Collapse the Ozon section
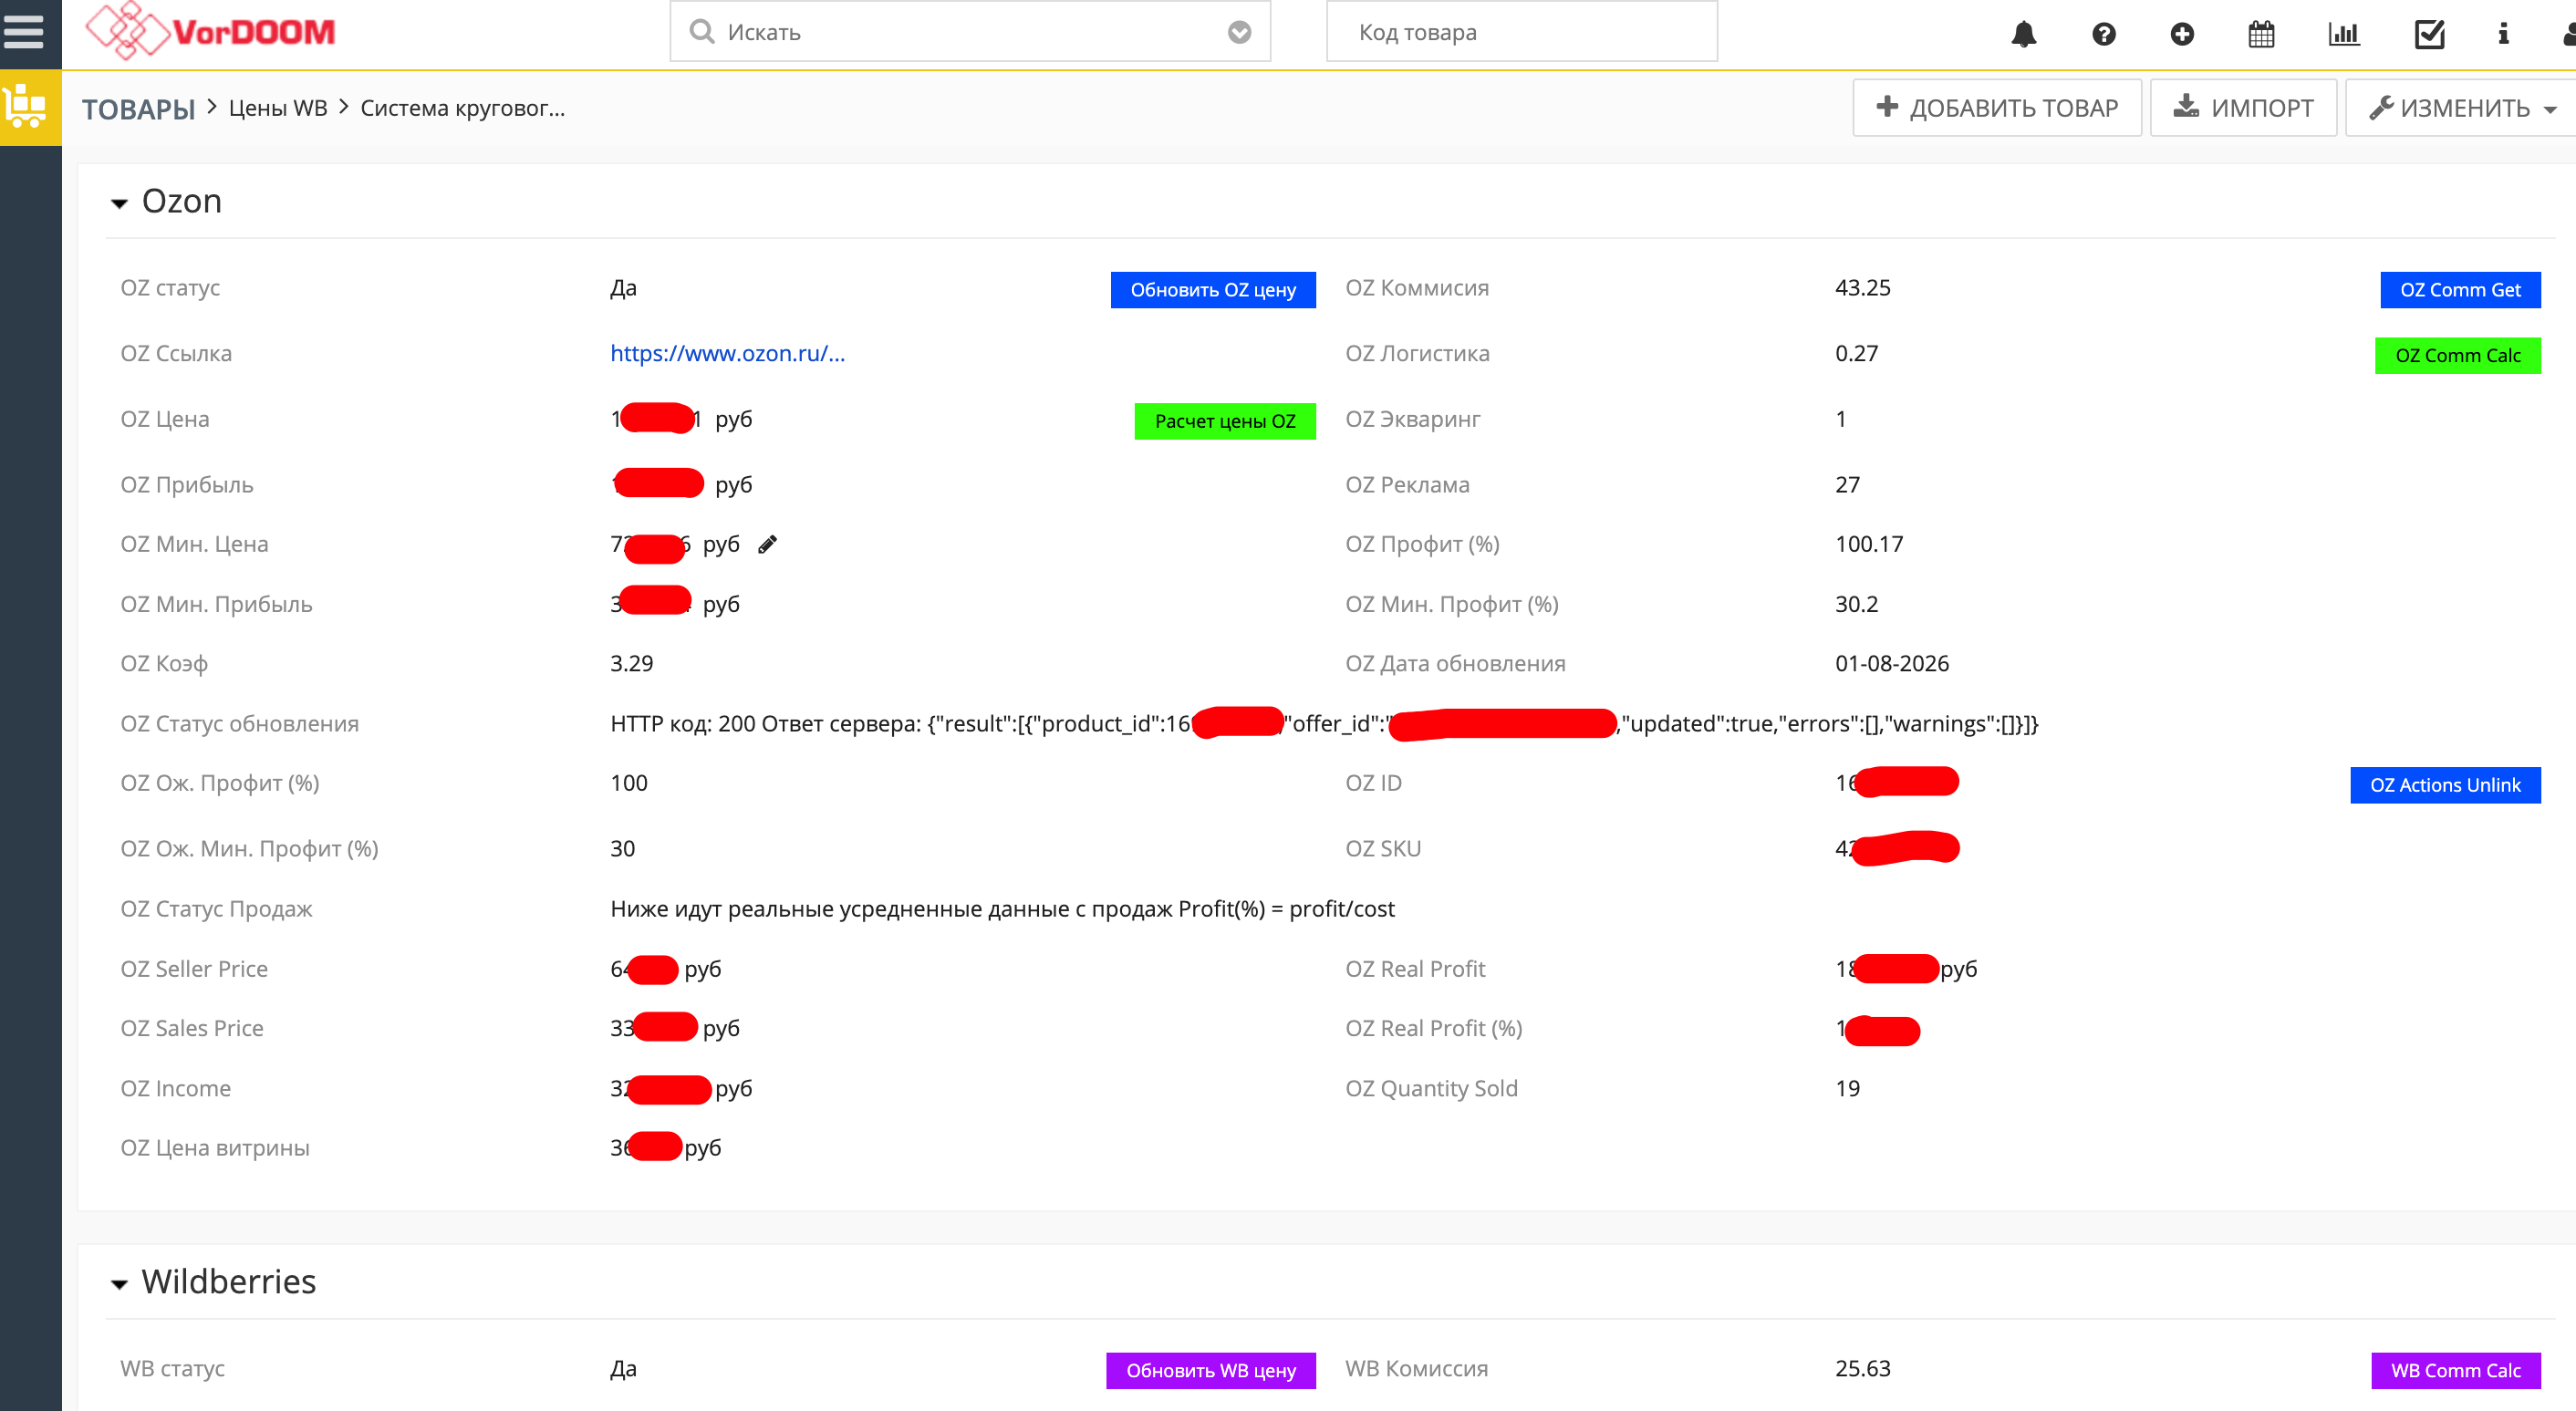The width and height of the screenshot is (2576, 1411). (119, 203)
